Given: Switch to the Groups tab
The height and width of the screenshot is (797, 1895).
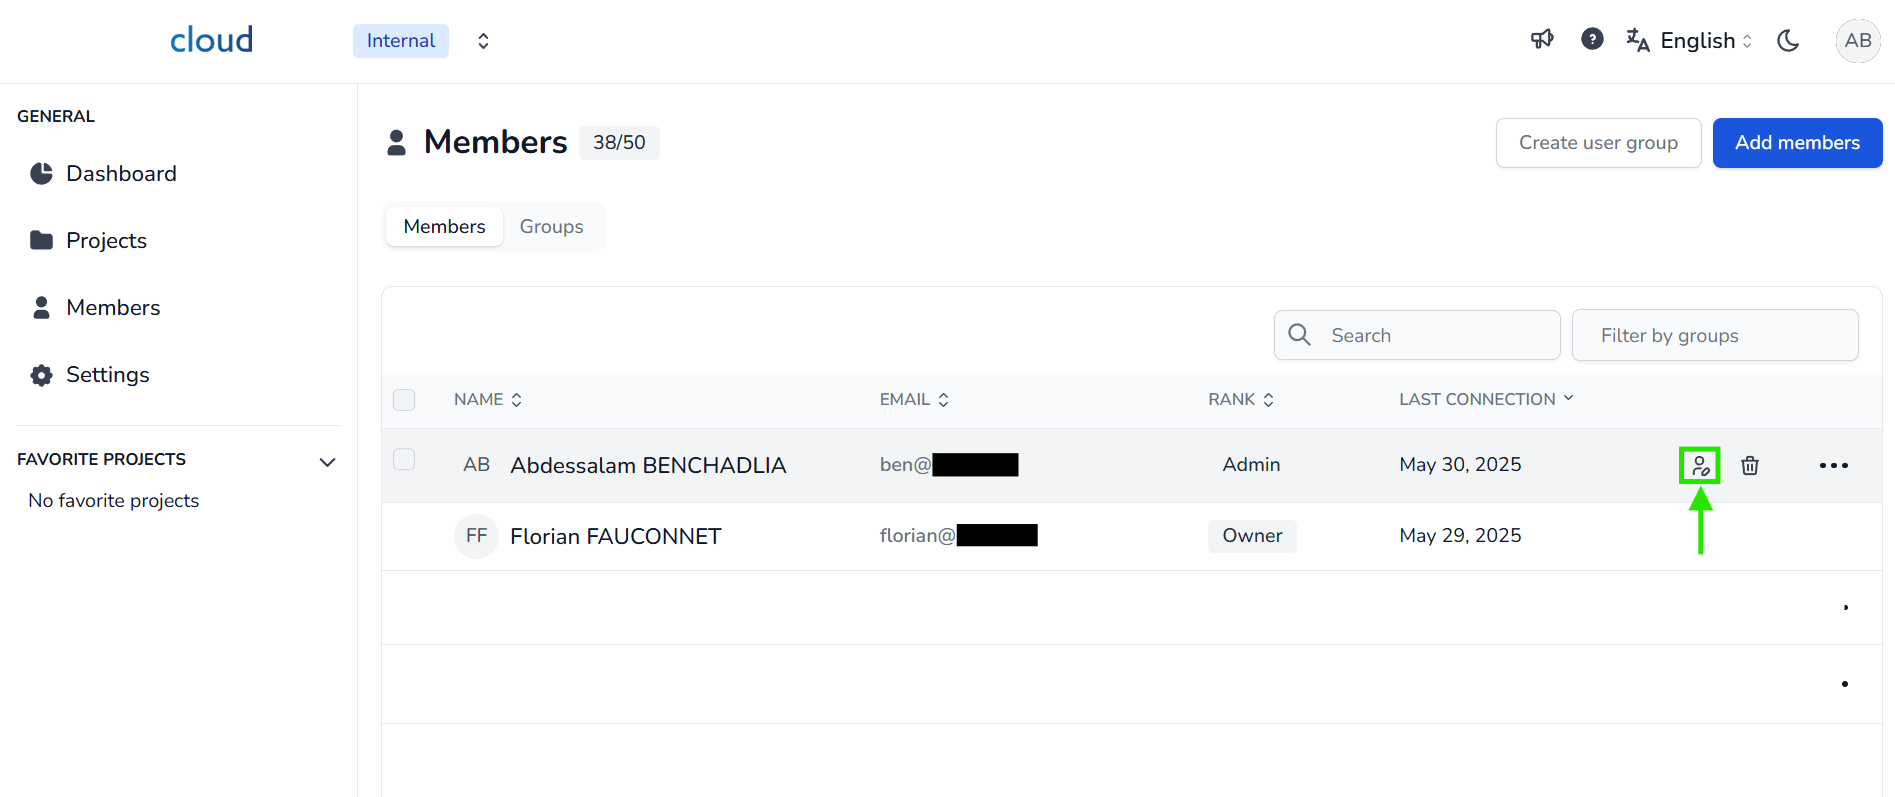Looking at the screenshot, I should click(551, 227).
